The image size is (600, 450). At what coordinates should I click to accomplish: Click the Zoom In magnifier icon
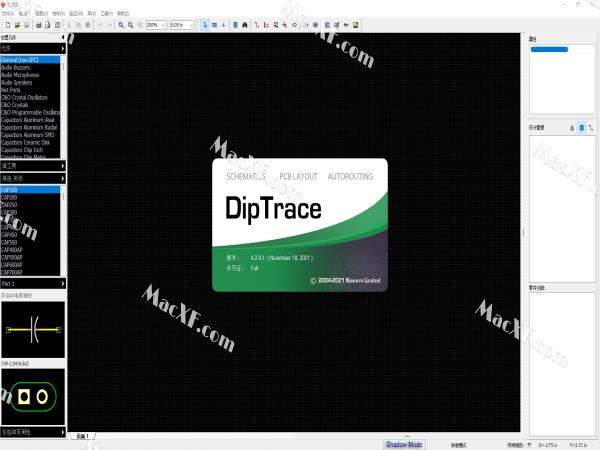coord(121,25)
